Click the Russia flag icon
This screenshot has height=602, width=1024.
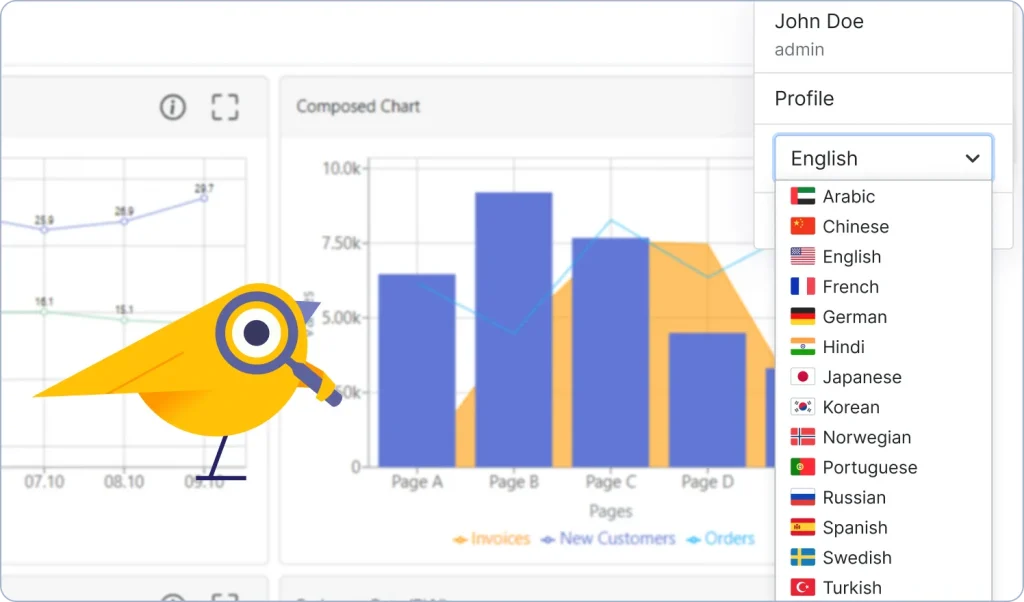click(x=803, y=496)
